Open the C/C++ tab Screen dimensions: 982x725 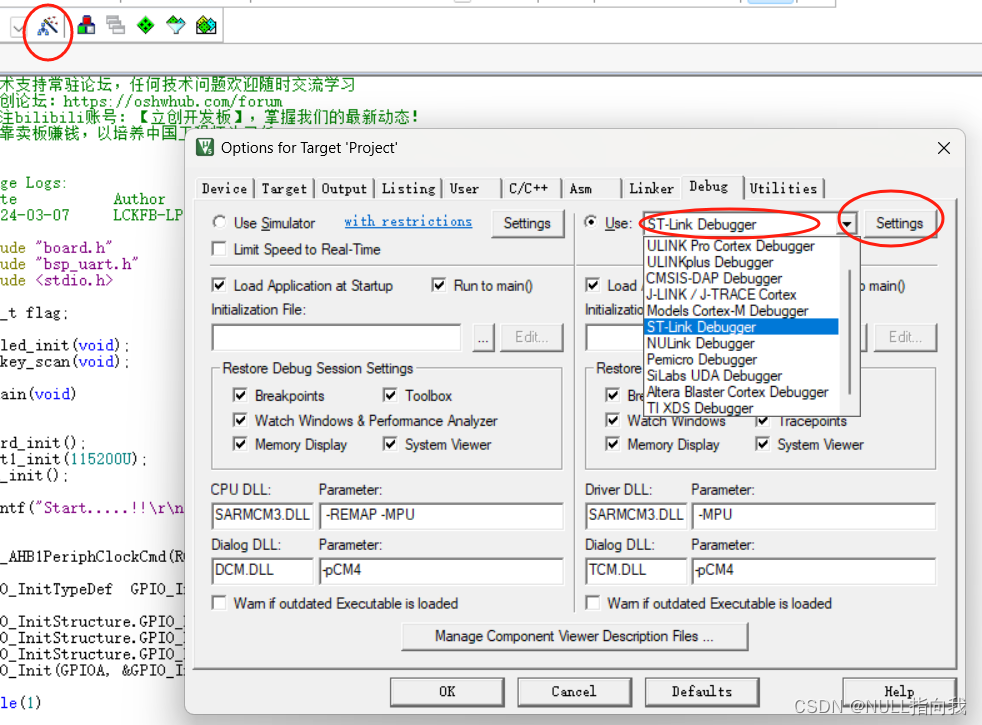[x=528, y=188]
